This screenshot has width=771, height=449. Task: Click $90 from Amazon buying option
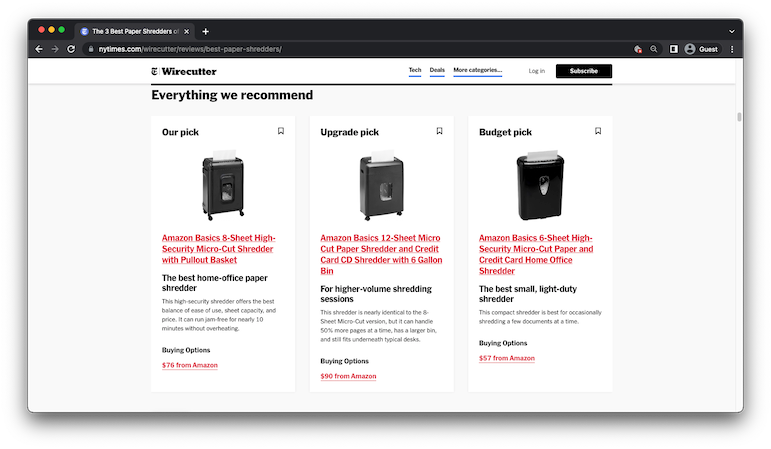(348, 376)
